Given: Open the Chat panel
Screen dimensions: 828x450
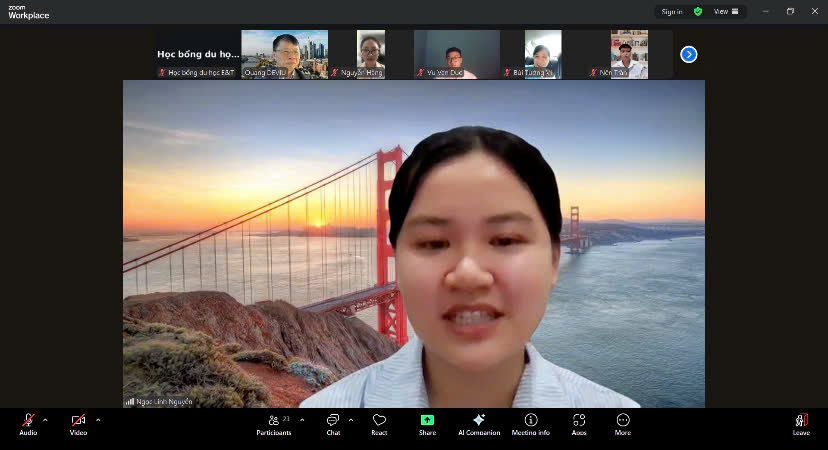Looking at the screenshot, I should tap(333, 422).
